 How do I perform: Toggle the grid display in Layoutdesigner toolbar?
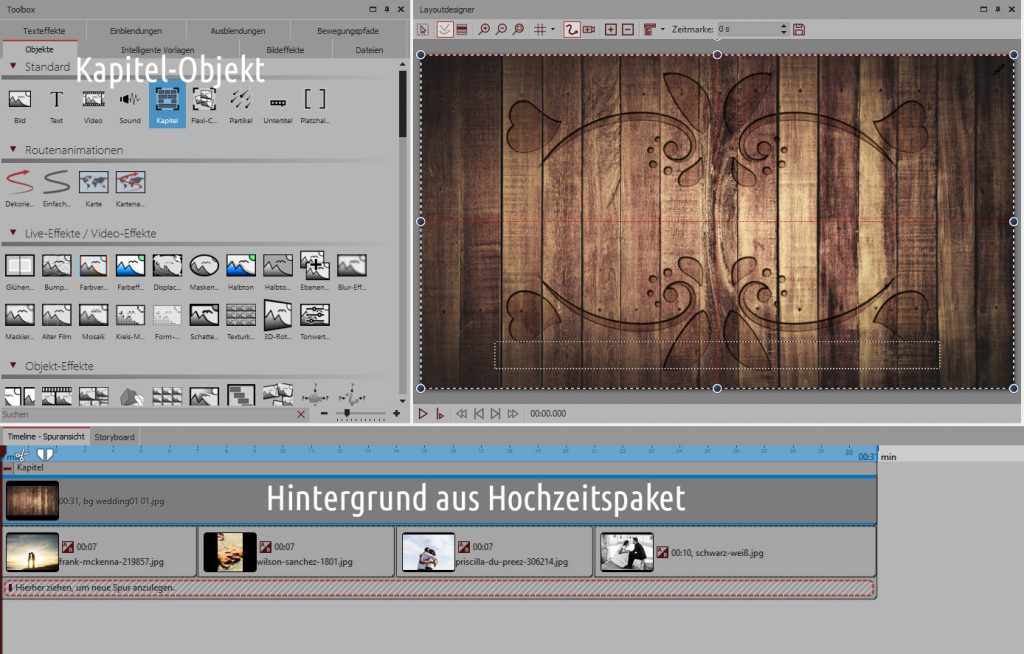coord(540,30)
